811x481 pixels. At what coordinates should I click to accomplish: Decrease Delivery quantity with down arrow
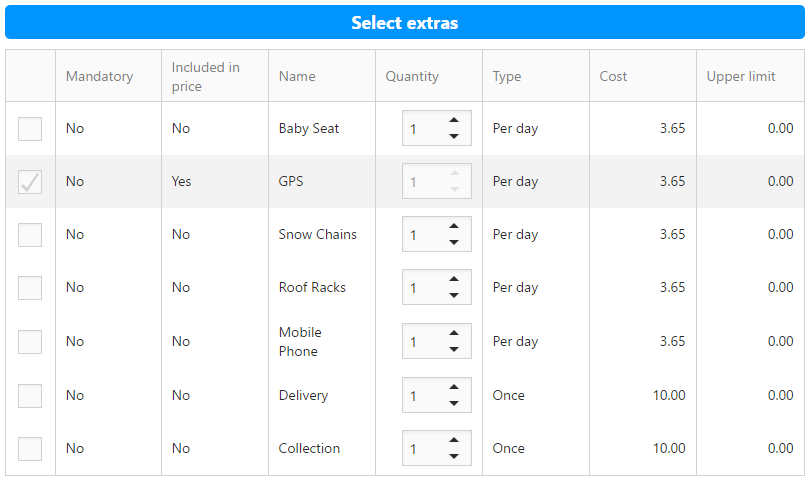click(x=454, y=403)
